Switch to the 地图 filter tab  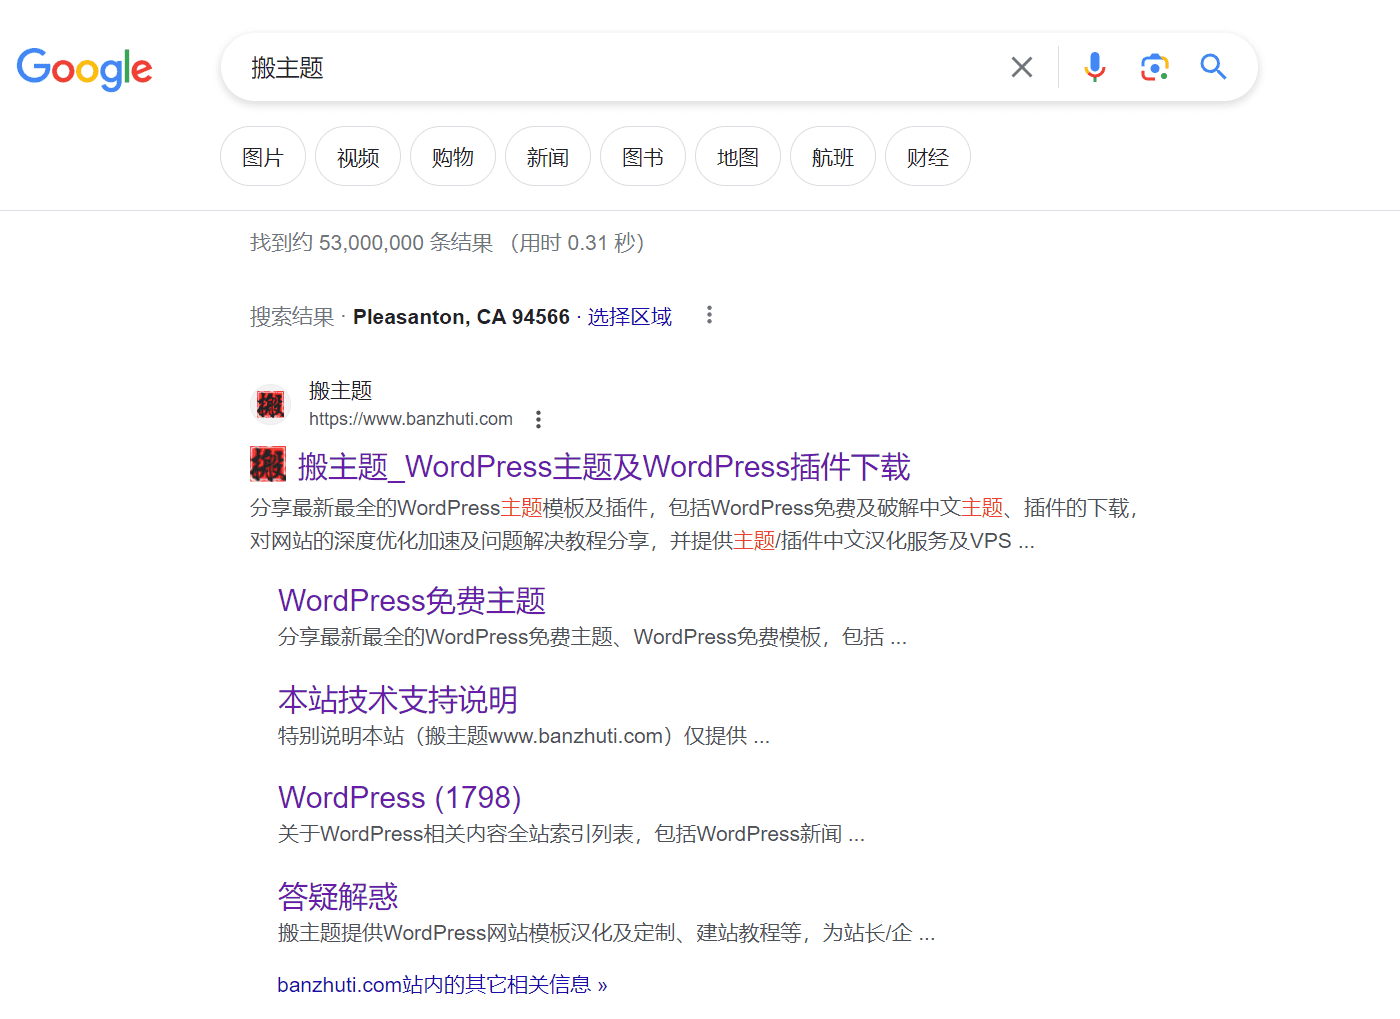pyautogui.click(x=738, y=156)
